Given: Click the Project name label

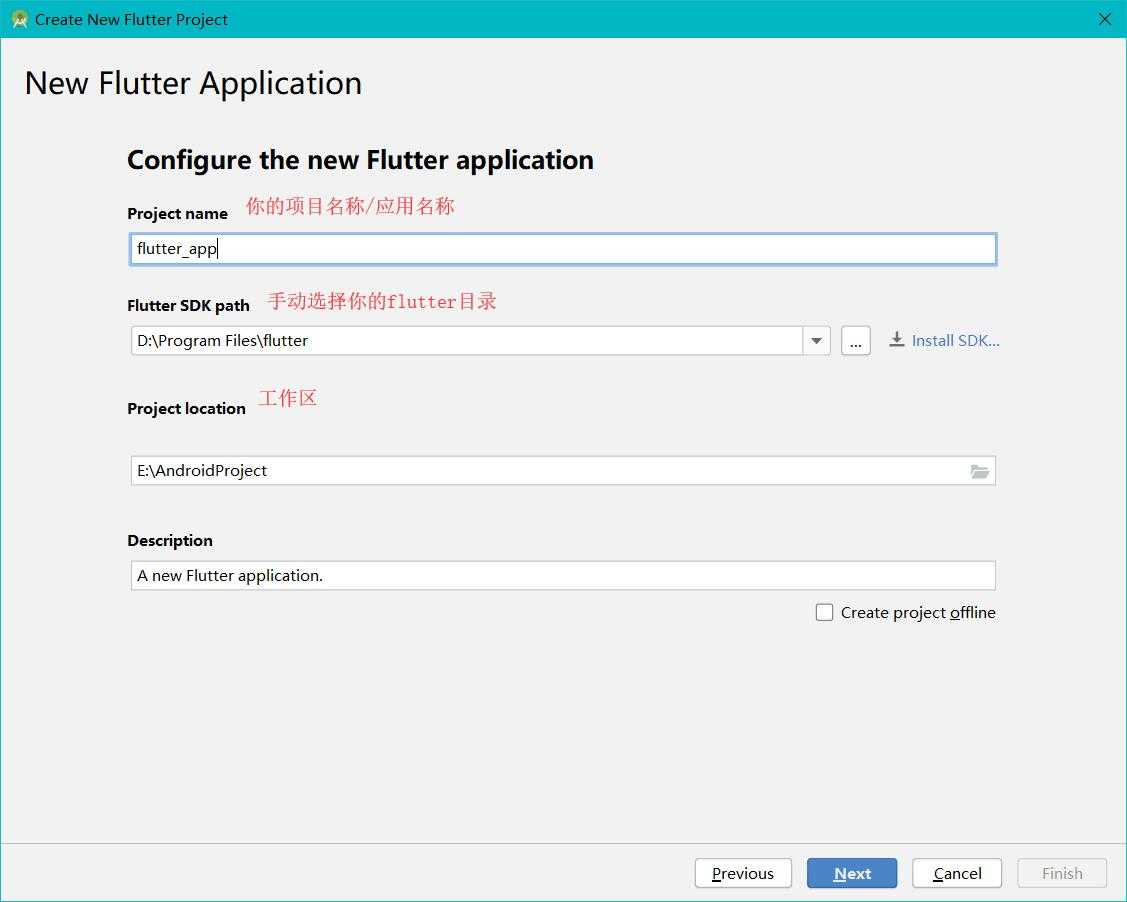Looking at the screenshot, I should tap(178, 213).
